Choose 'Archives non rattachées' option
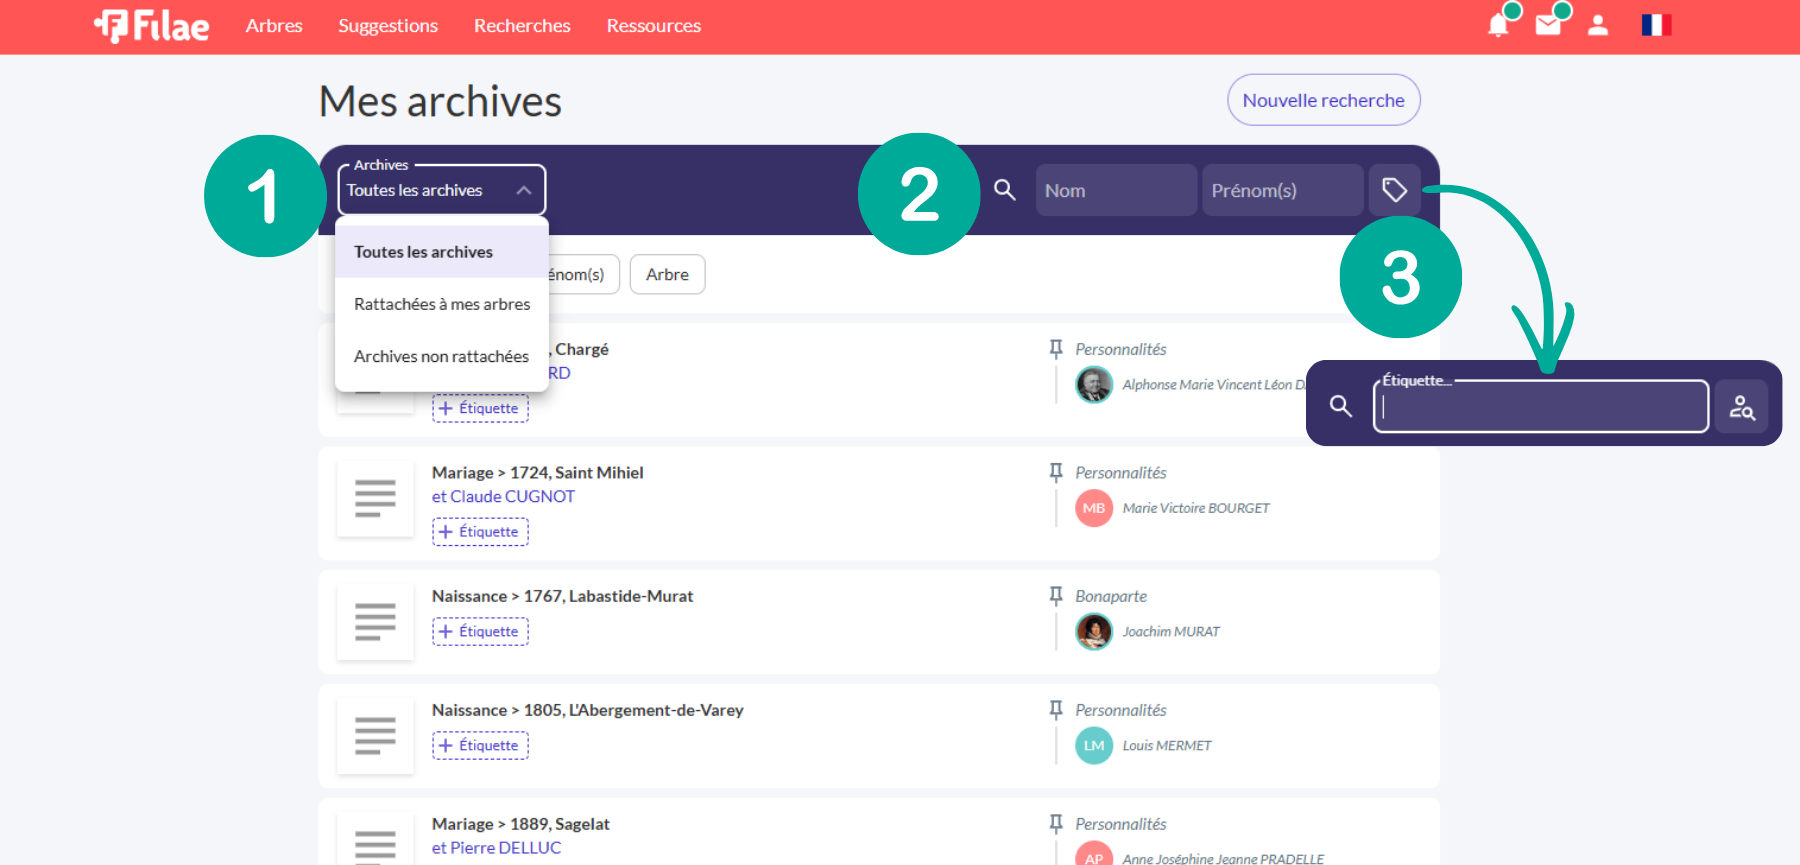The image size is (1800, 865). pos(441,356)
